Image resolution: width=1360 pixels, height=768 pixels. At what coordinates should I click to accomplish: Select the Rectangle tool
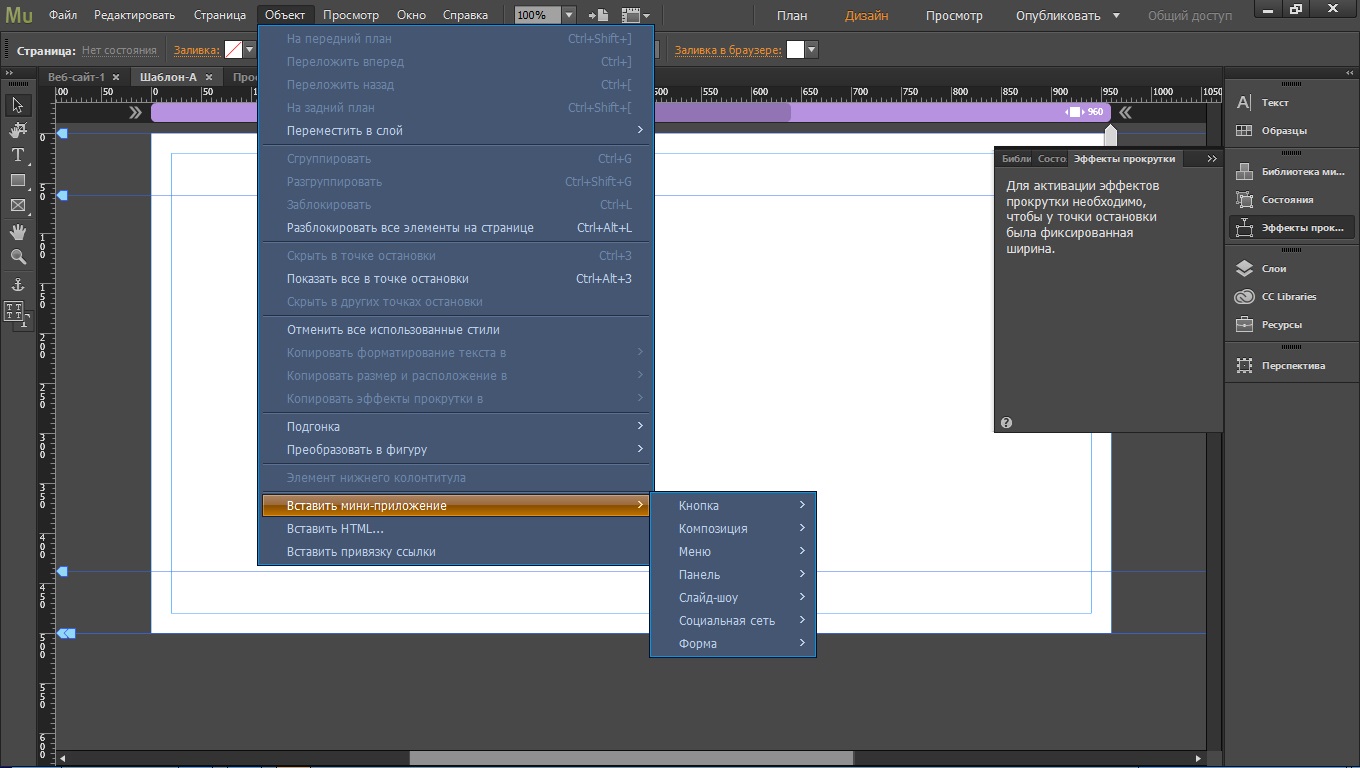coord(18,180)
